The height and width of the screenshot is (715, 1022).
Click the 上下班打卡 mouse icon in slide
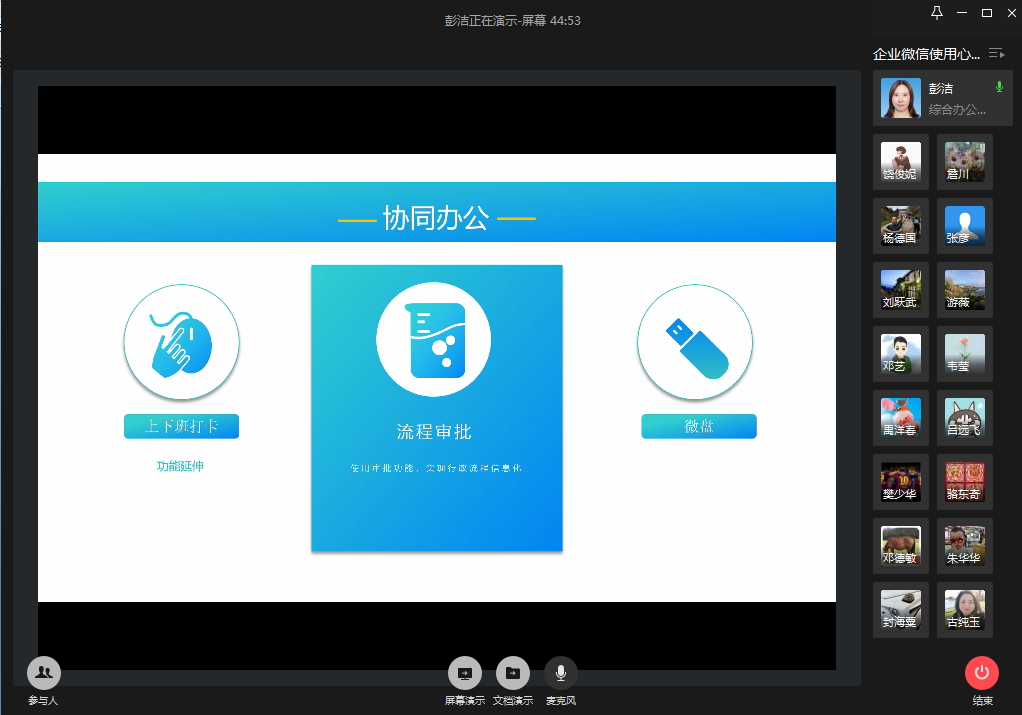(181, 342)
